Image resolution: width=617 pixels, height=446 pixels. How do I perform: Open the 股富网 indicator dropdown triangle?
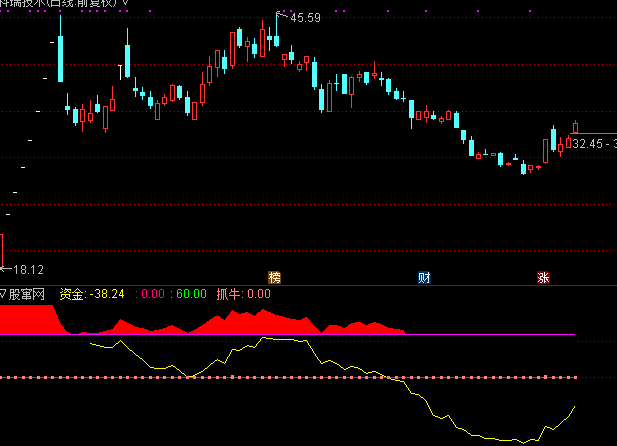[x=3, y=294]
